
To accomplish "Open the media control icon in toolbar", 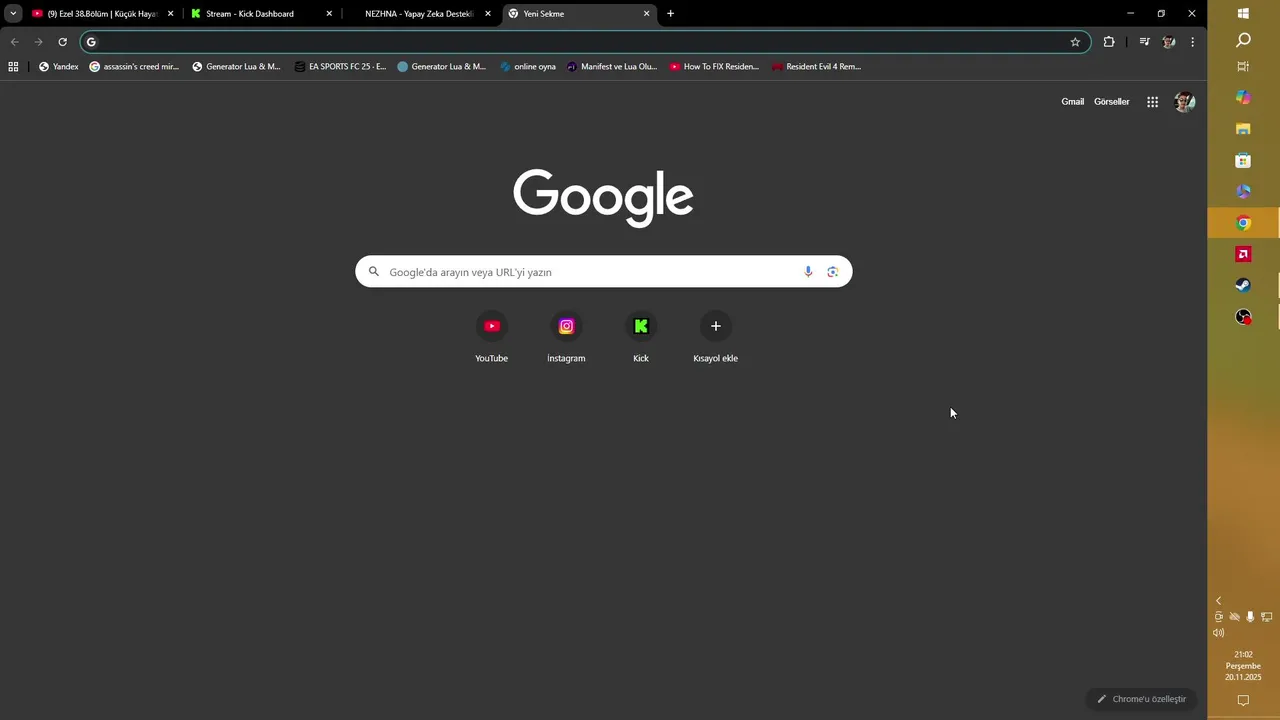I will click(1145, 42).
